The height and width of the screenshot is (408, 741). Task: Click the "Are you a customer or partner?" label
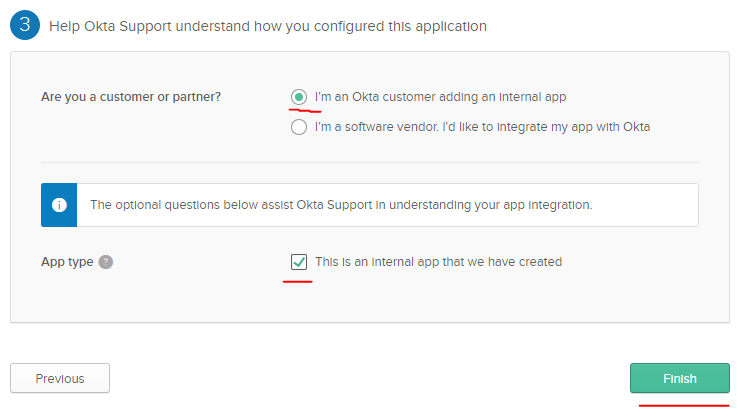[x=131, y=97]
